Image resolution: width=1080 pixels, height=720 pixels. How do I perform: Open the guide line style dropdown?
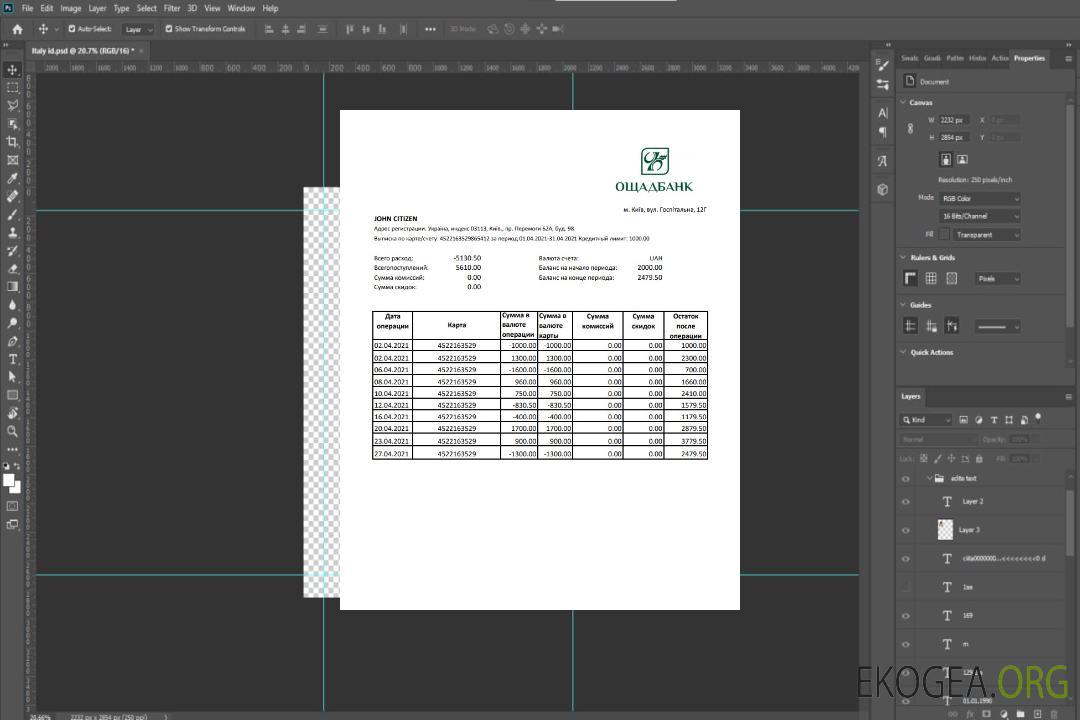coord(998,327)
